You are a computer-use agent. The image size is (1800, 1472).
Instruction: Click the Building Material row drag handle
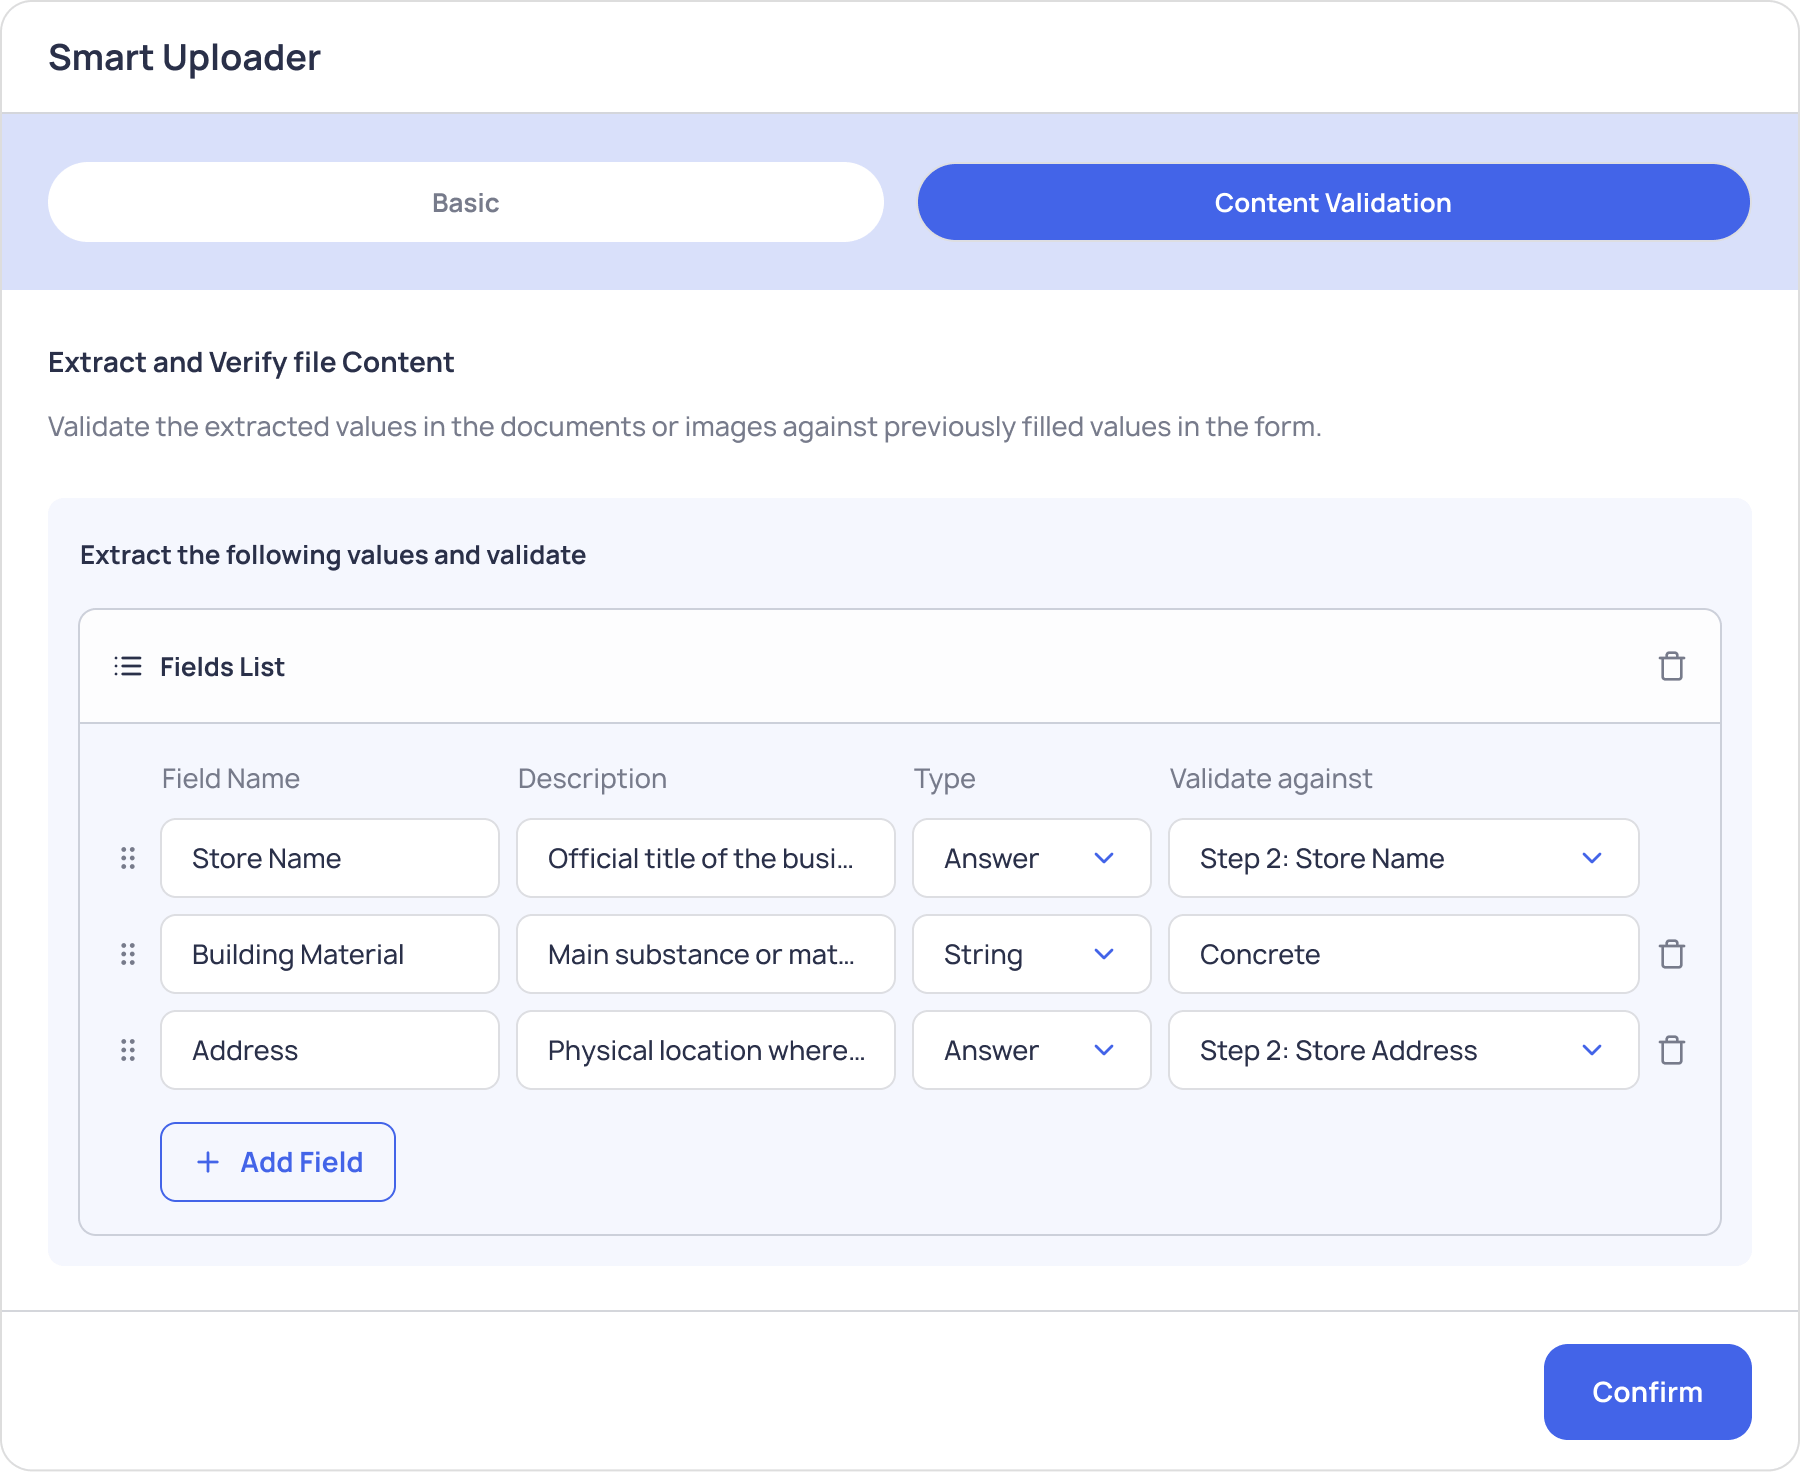pyautogui.click(x=128, y=954)
